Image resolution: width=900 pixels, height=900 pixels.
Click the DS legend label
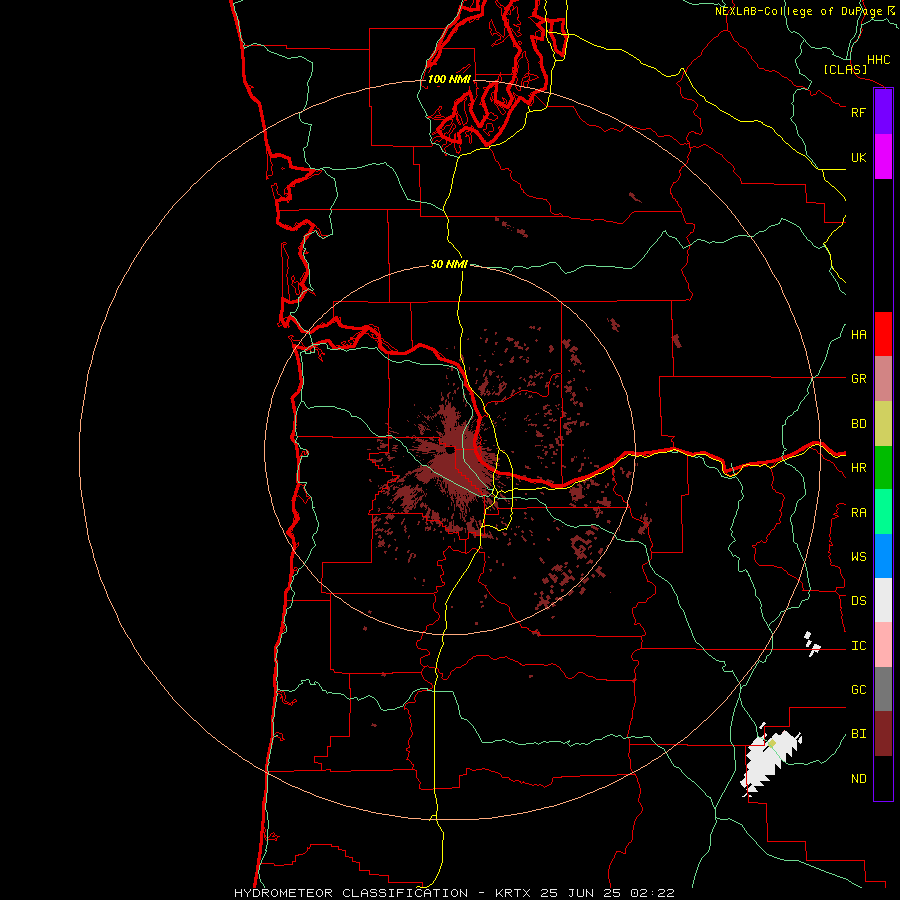[x=859, y=601]
